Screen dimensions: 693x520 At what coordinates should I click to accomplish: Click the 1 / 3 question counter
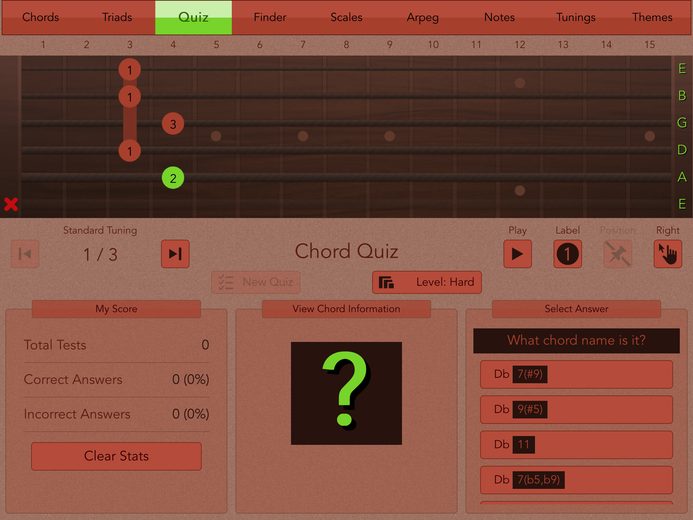[100, 254]
